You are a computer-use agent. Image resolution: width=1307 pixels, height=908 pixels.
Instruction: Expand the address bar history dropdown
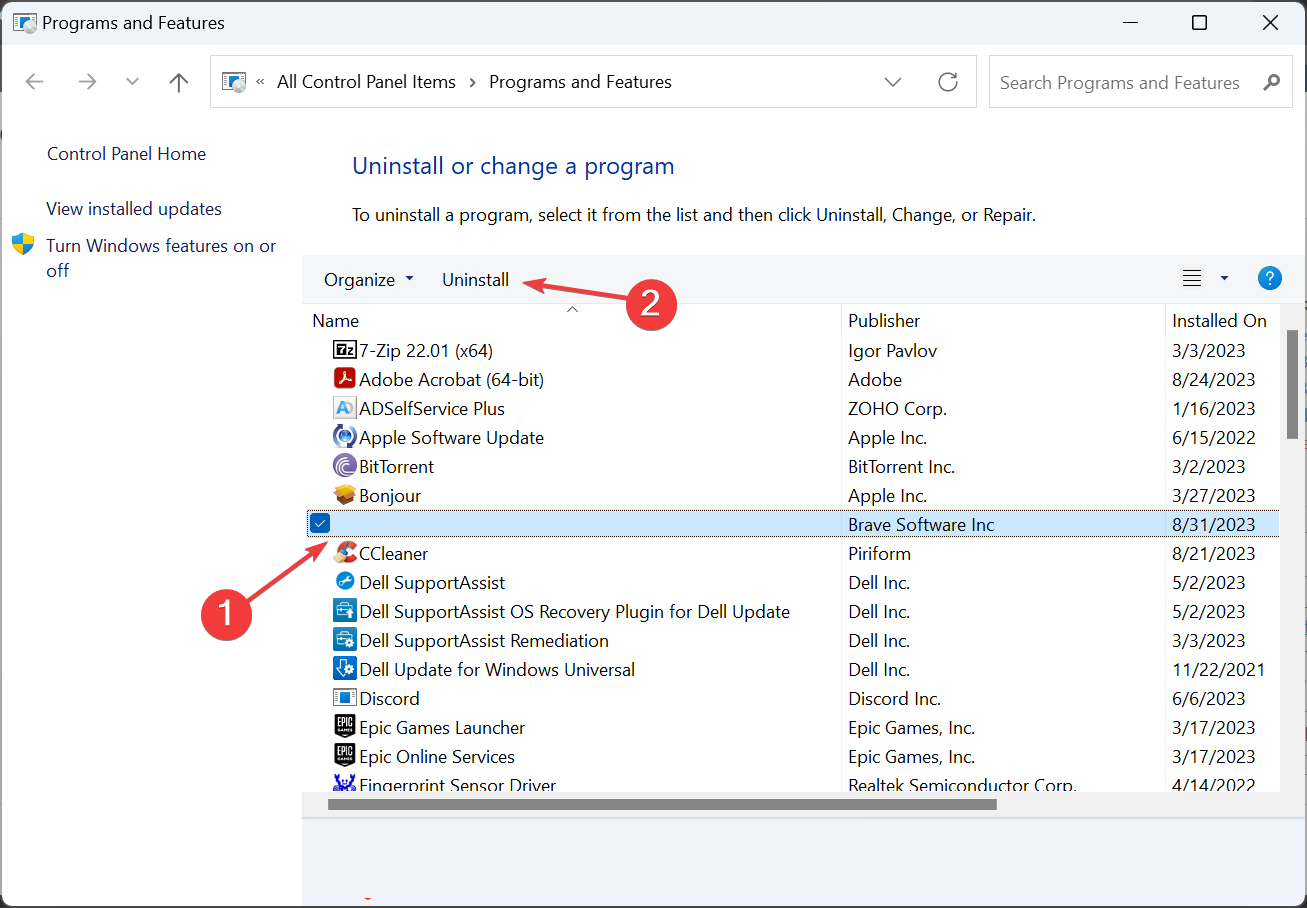click(893, 82)
